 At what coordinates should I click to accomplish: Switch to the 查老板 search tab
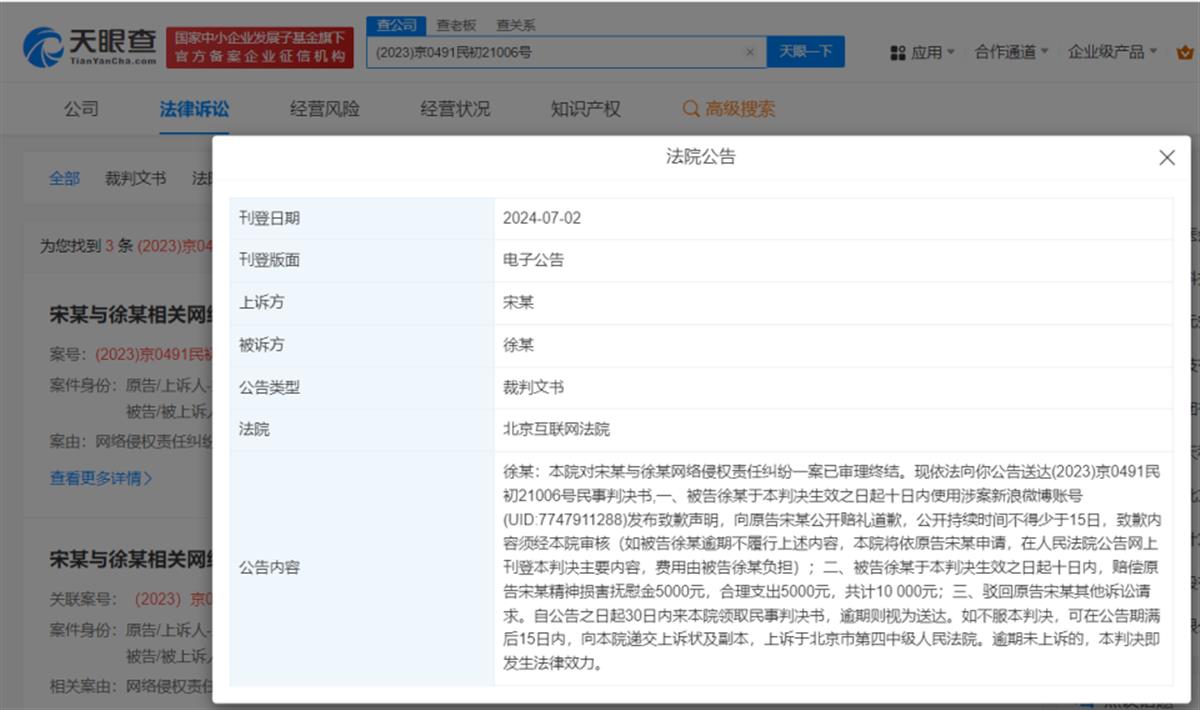click(x=455, y=24)
